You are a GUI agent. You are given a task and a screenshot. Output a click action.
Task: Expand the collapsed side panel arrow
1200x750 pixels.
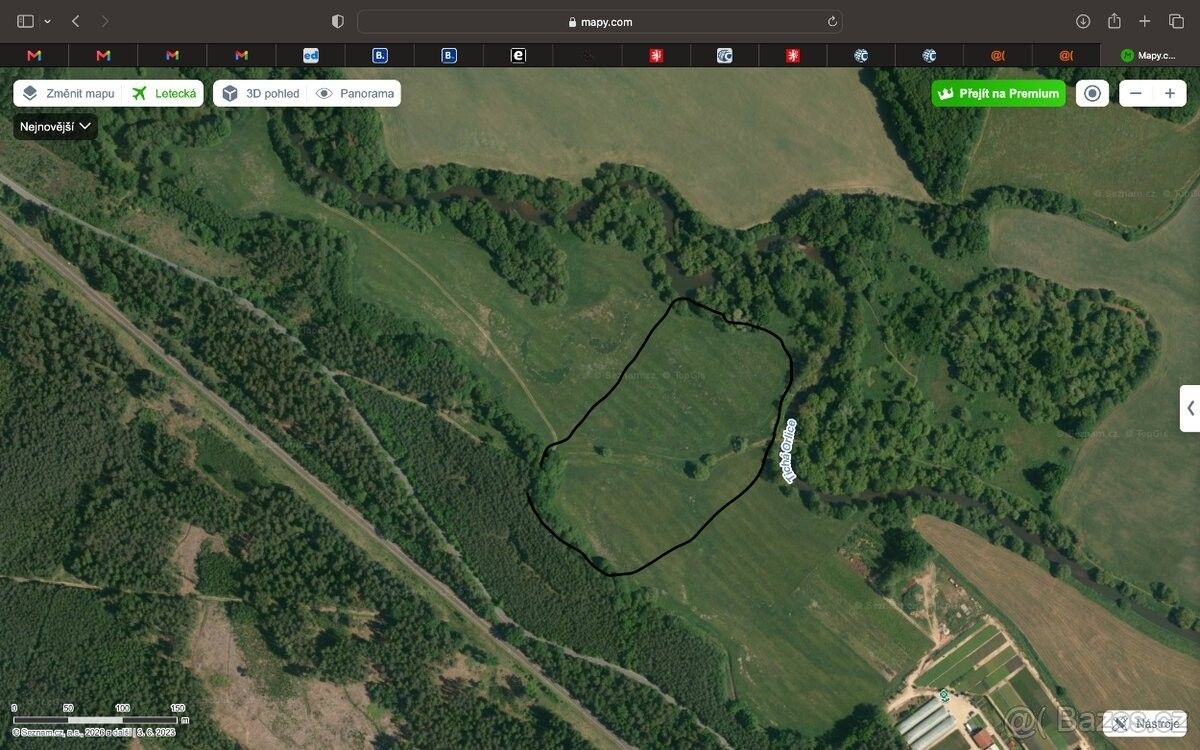tap(1190, 408)
